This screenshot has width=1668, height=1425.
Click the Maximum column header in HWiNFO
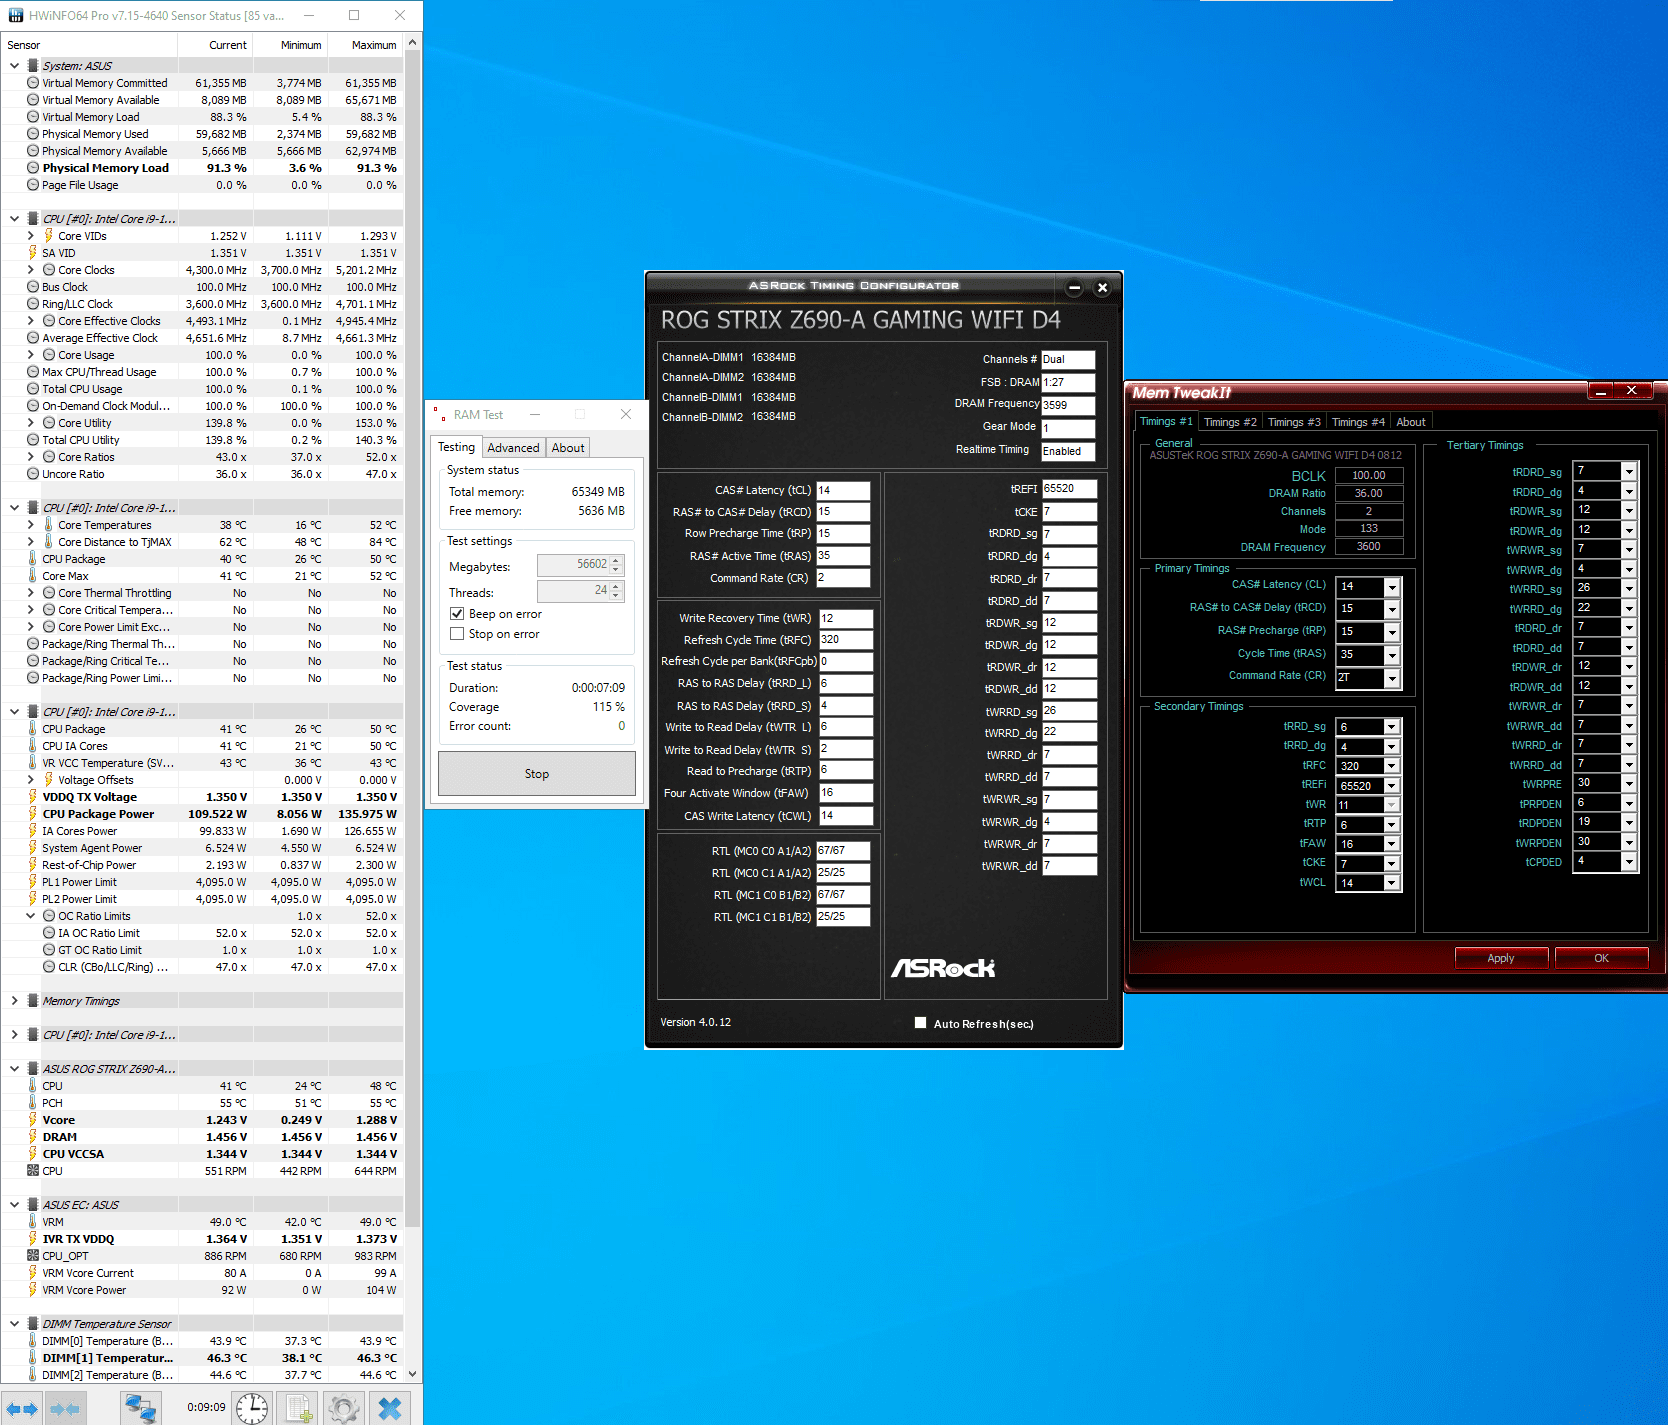click(x=365, y=45)
